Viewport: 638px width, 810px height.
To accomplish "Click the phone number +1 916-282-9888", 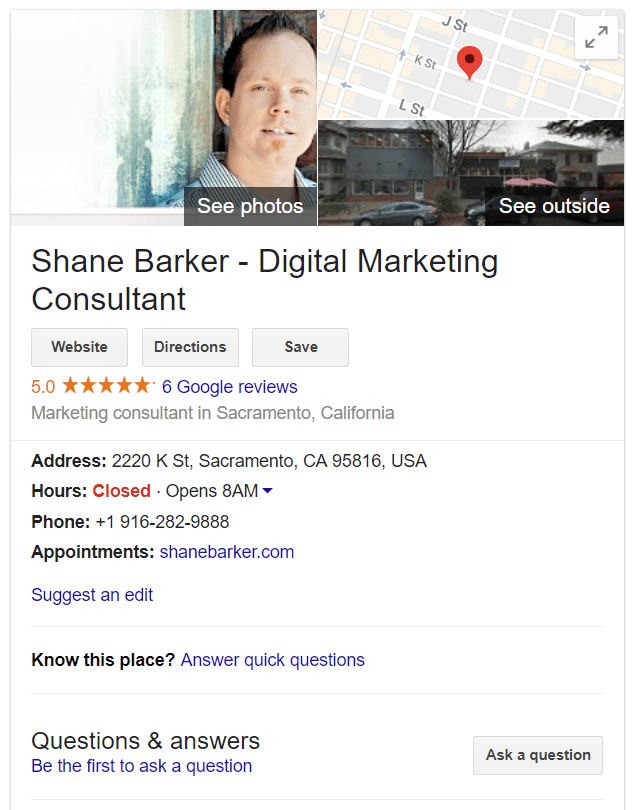I will tap(162, 522).
